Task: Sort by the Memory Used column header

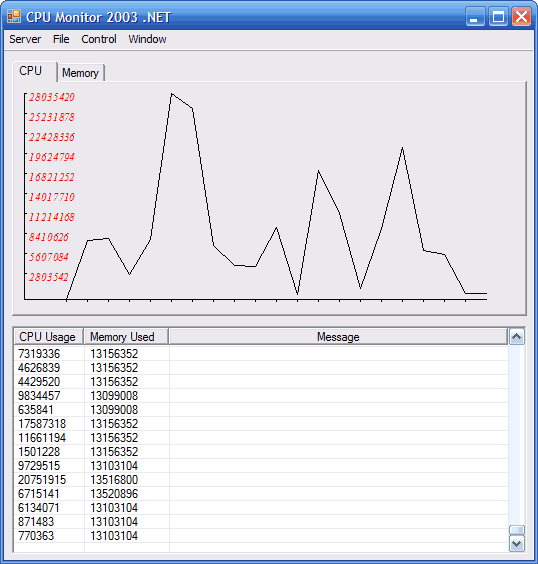Action: click(x=126, y=337)
